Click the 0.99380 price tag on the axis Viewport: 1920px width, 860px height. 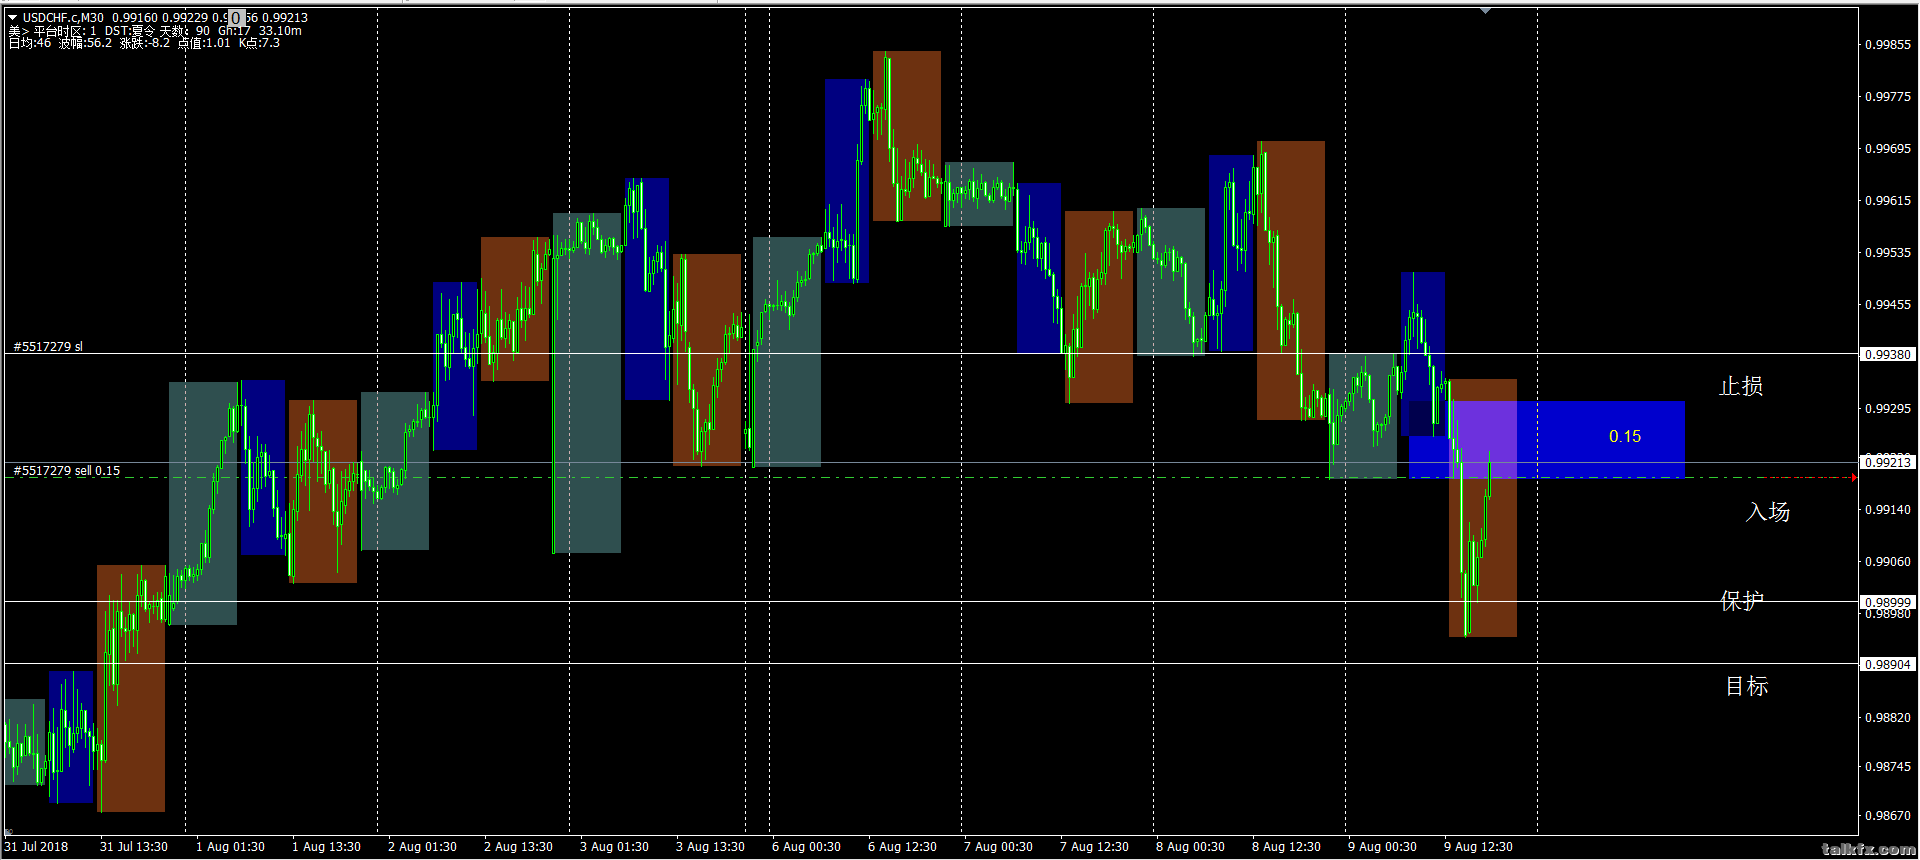(x=1887, y=354)
